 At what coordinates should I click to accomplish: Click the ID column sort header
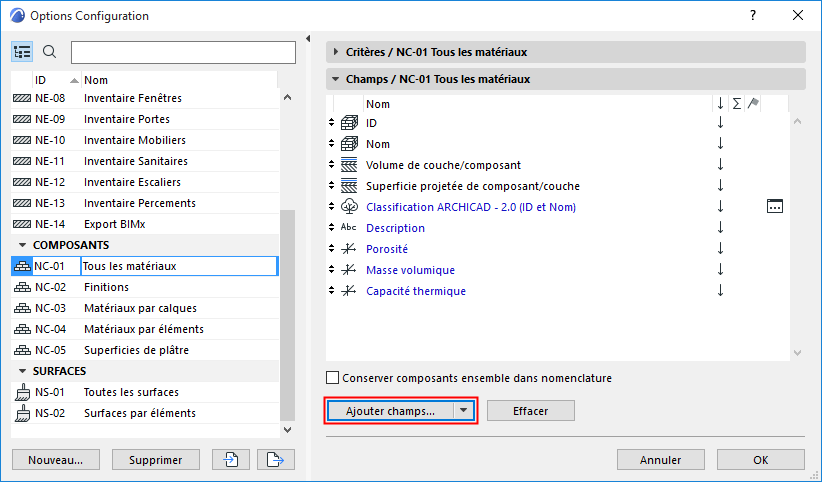pos(57,80)
